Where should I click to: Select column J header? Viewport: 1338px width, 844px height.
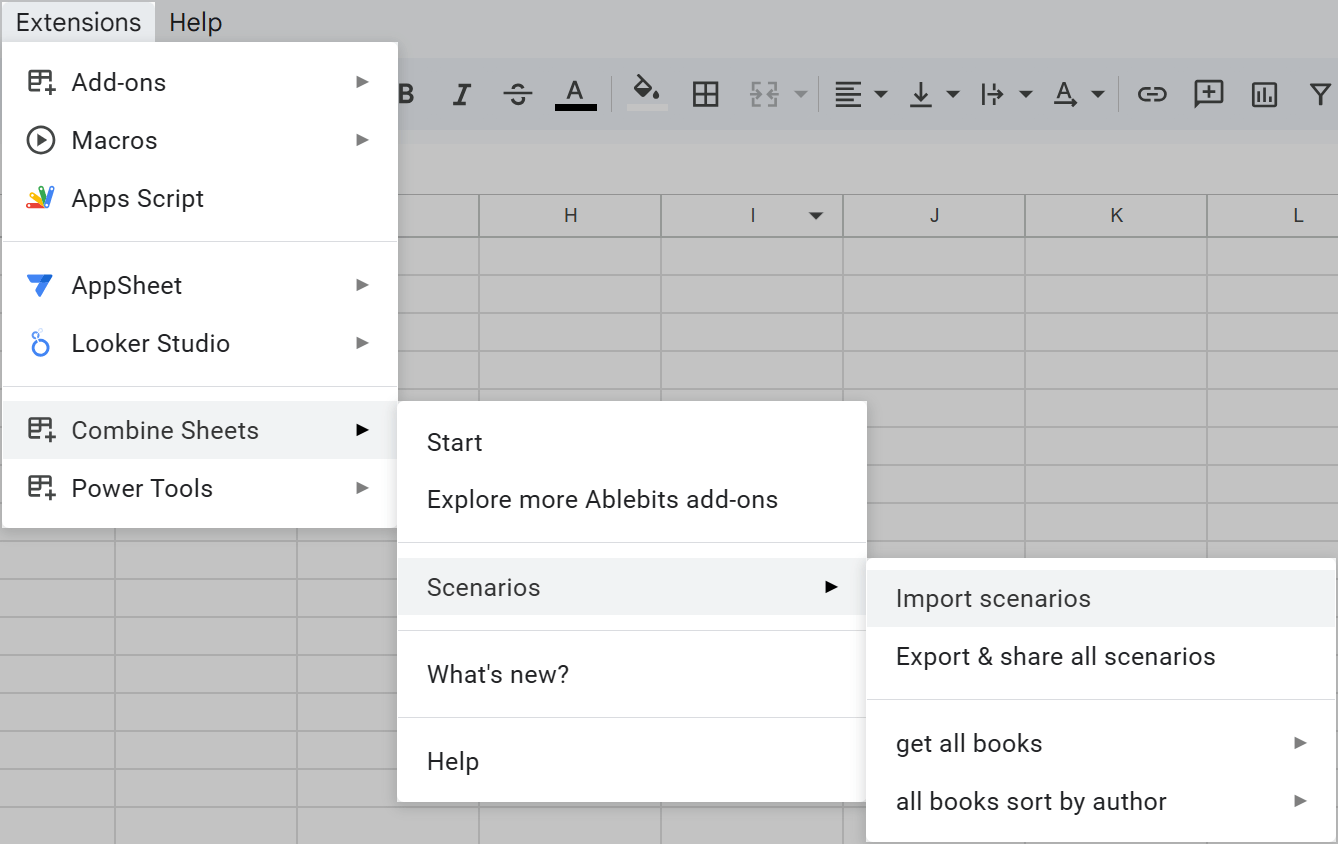tap(934, 215)
